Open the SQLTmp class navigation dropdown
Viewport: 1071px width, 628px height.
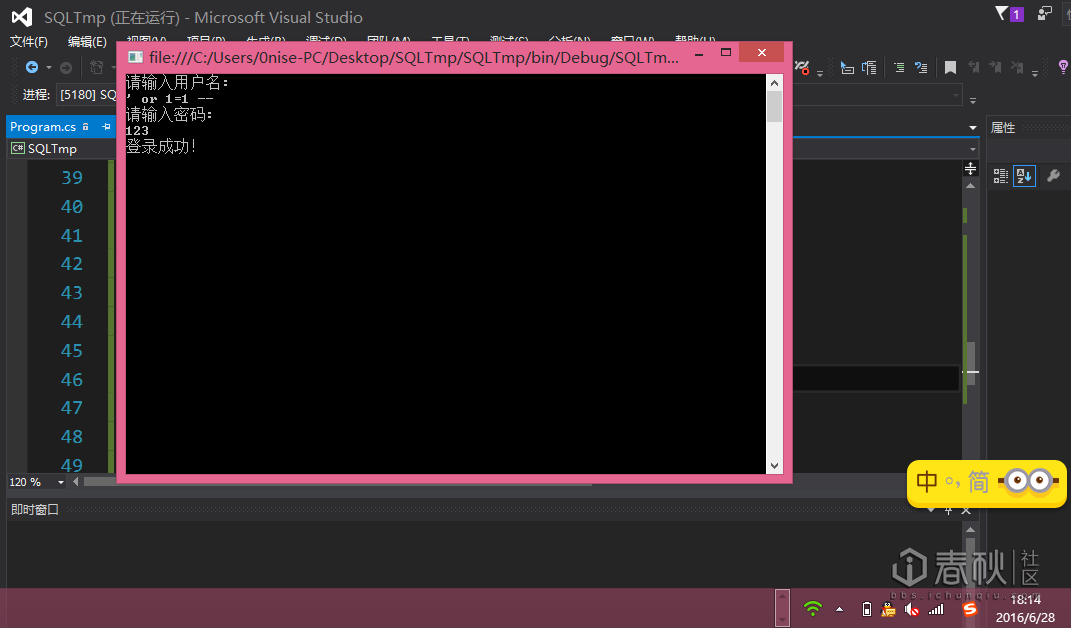click(63, 148)
